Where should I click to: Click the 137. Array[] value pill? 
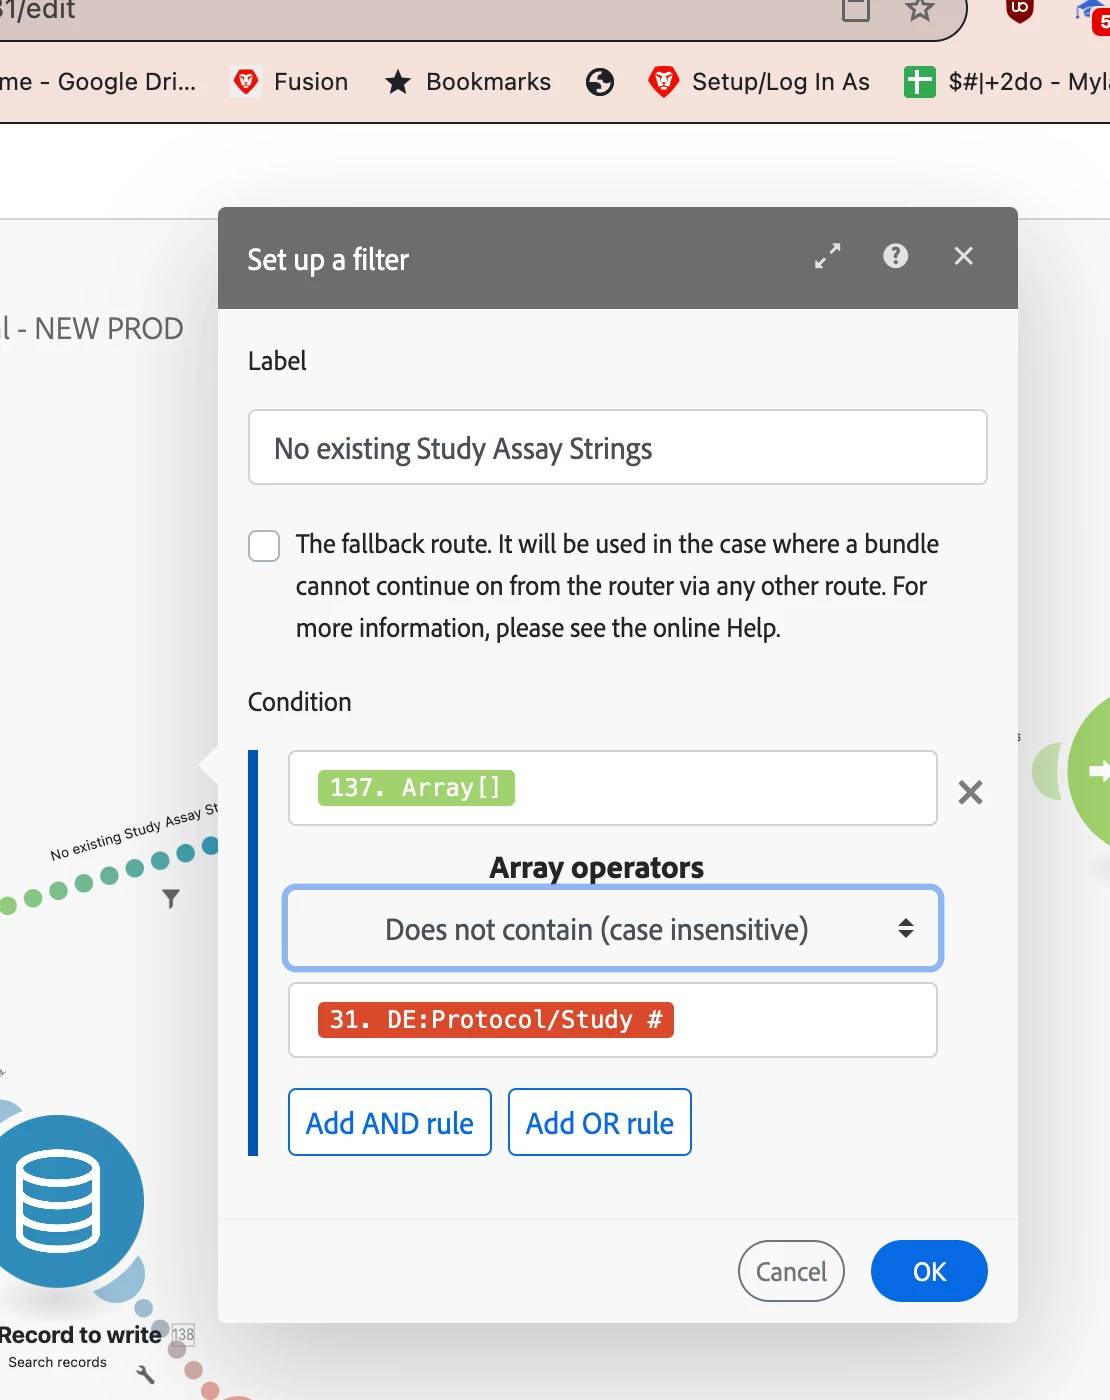point(416,788)
